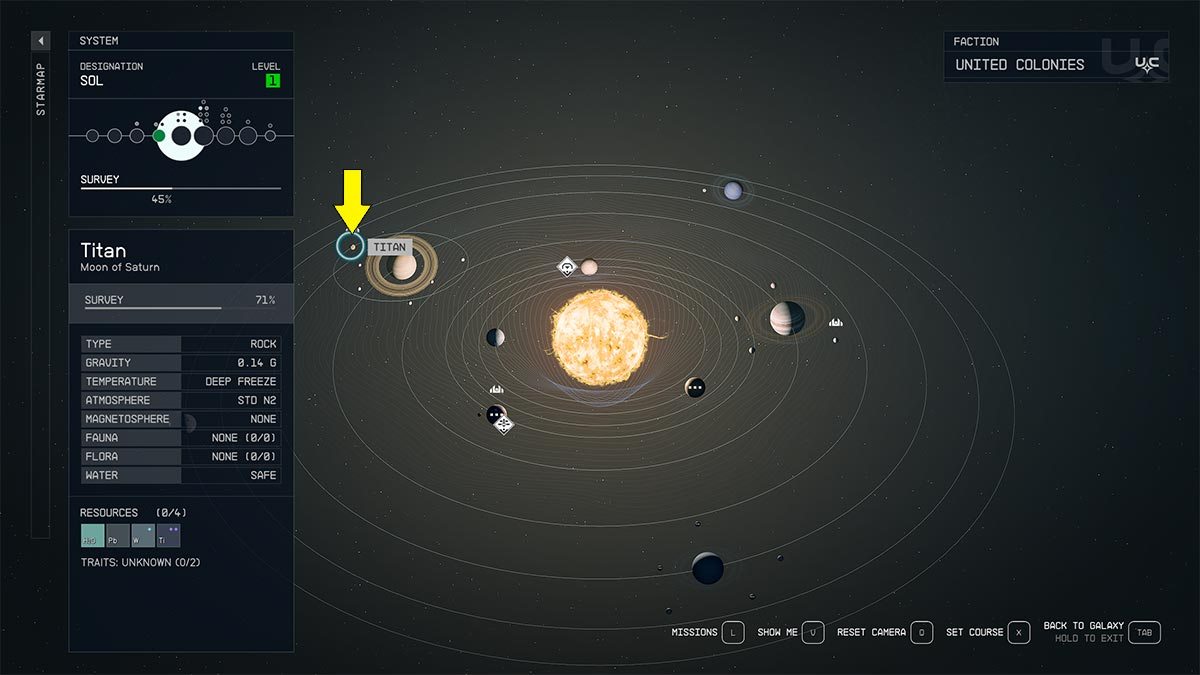Click the SOL designation text
This screenshot has height=675, width=1200.
92,80
